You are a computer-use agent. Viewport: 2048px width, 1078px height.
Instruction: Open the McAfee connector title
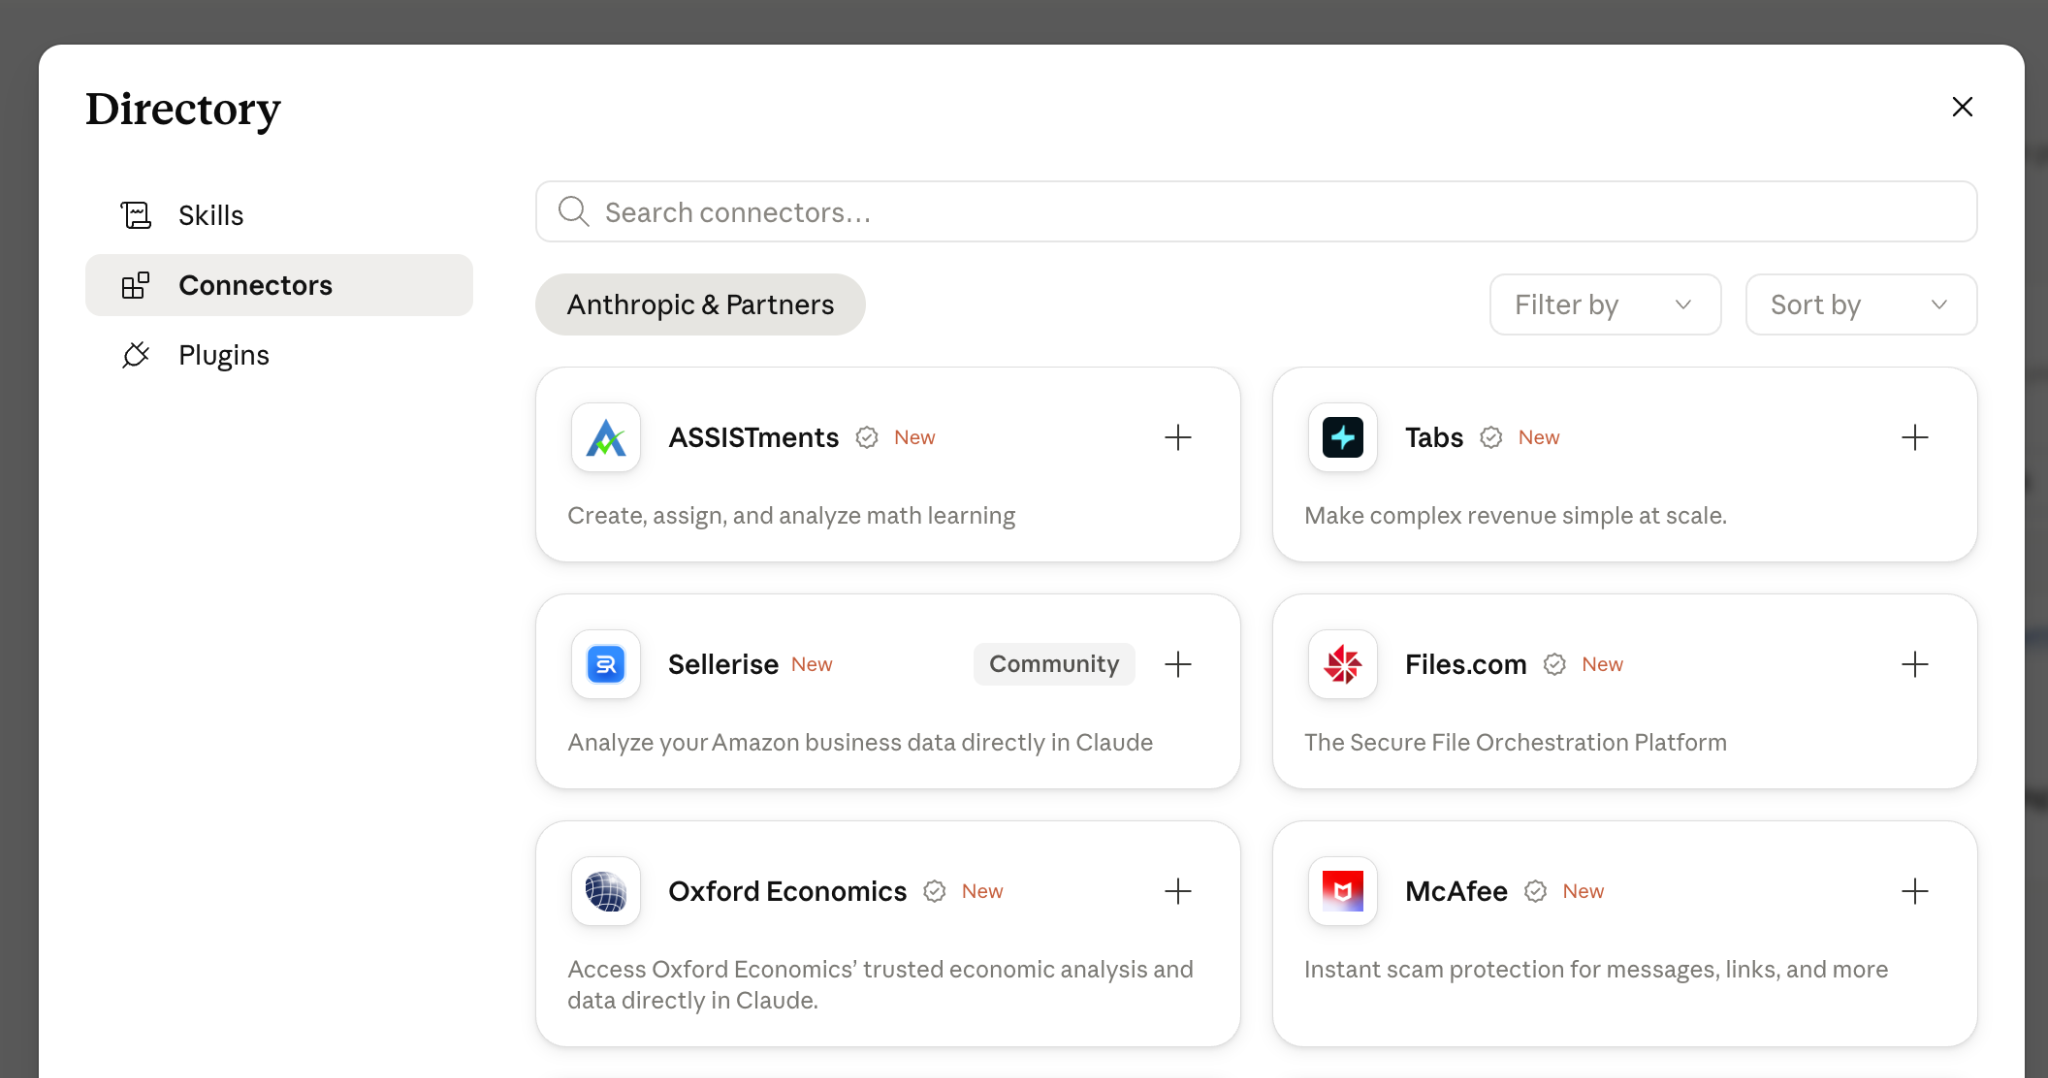tap(1456, 891)
